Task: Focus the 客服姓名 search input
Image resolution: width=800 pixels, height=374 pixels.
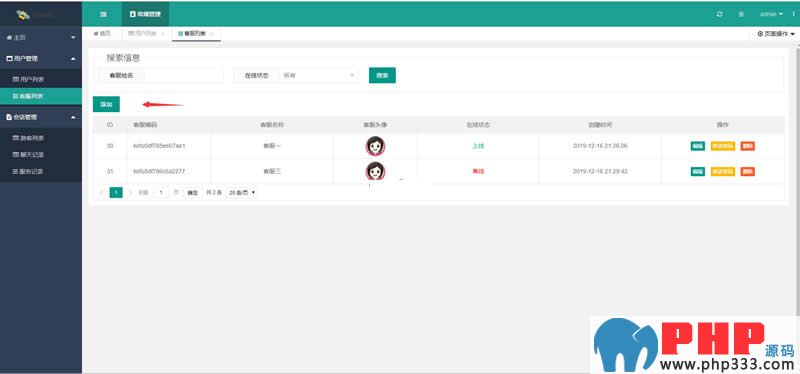Action: click(x=184, y=75)
